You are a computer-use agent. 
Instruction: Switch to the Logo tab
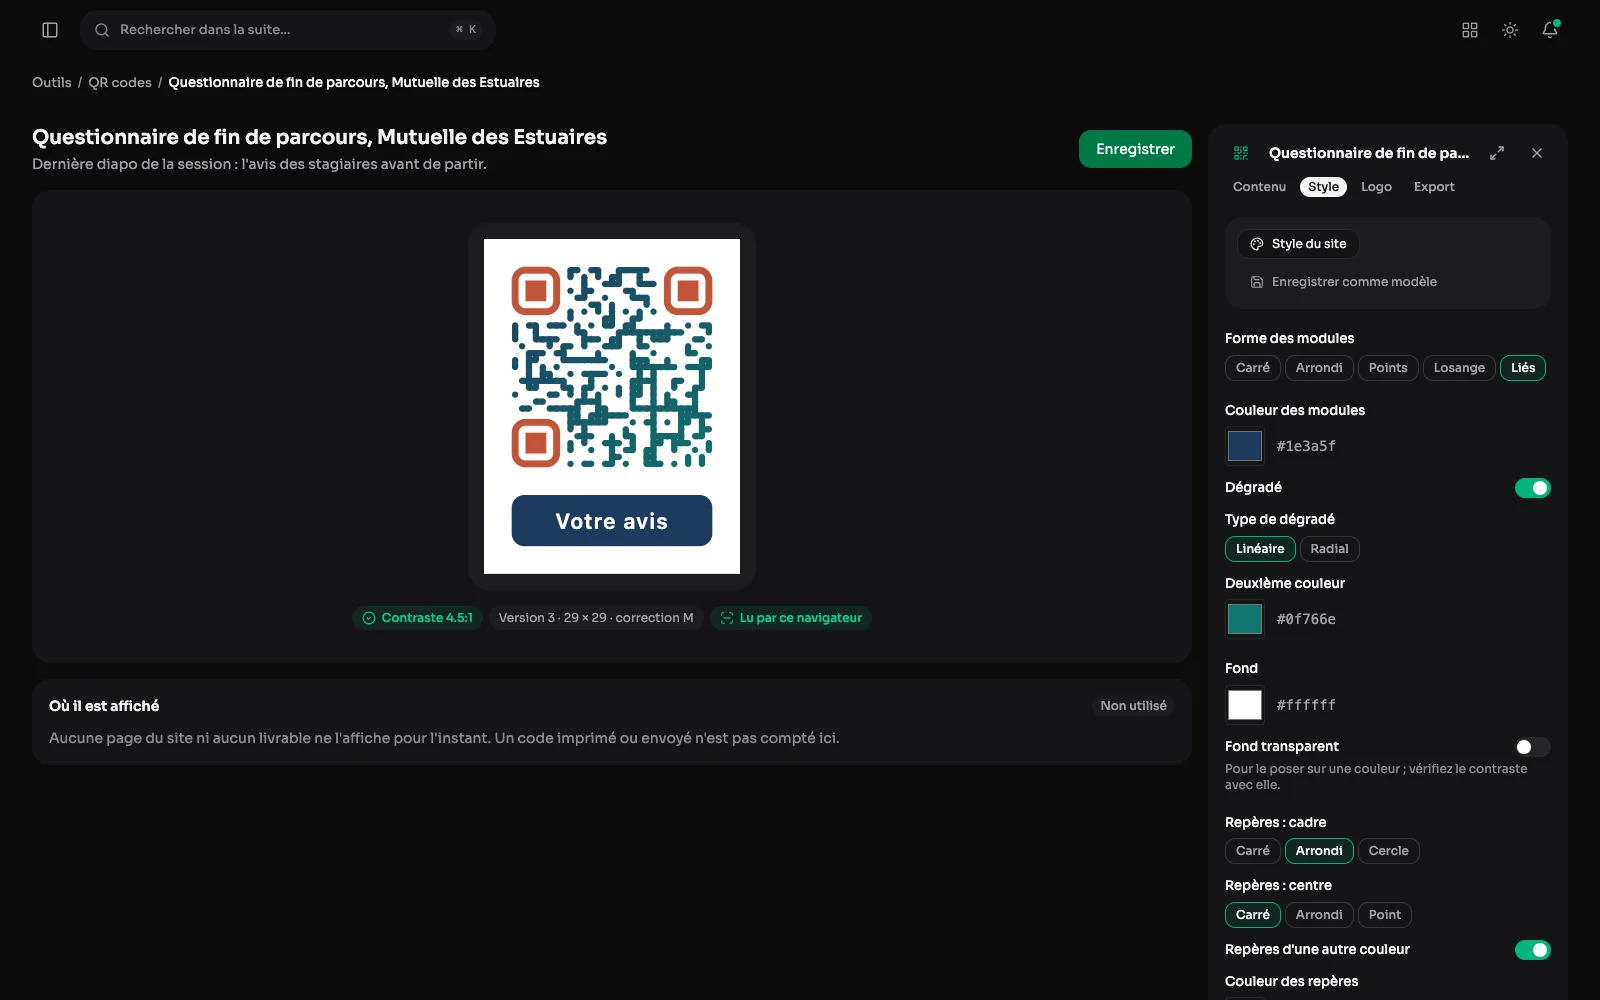1376,187
